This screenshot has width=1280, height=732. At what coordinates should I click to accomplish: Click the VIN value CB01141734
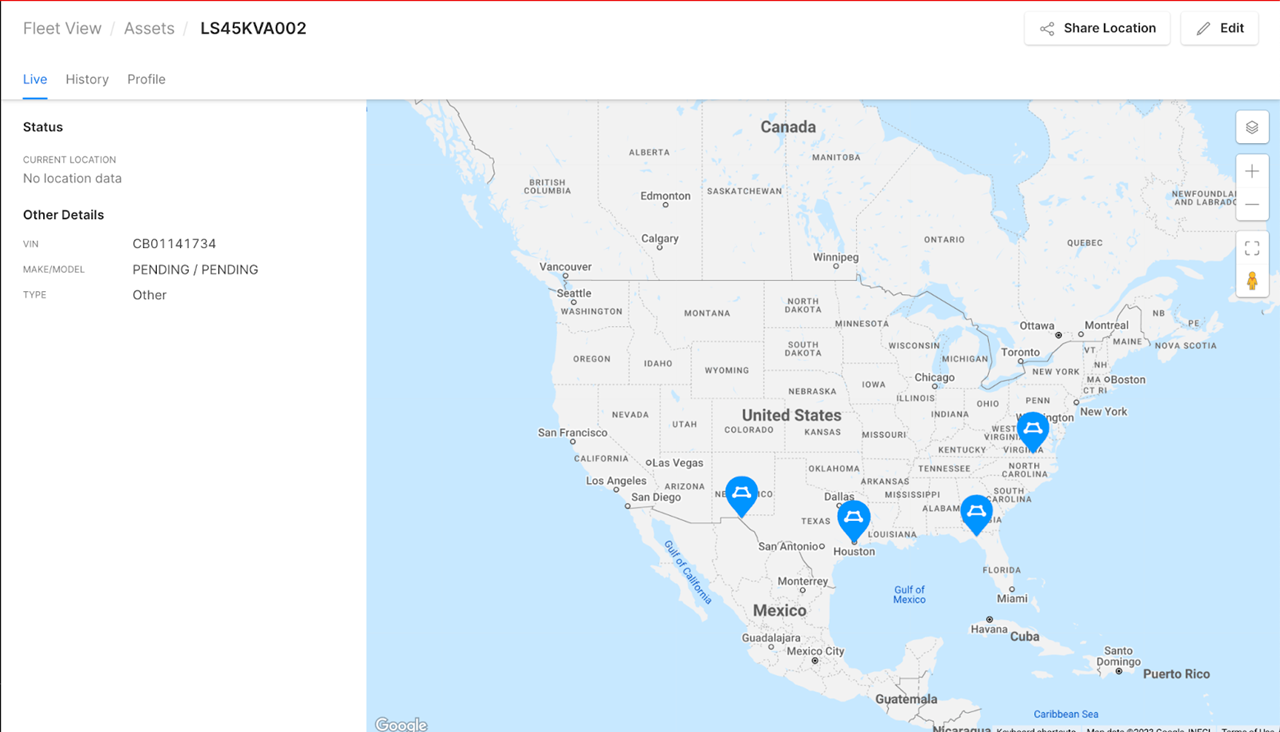pos(174,243)
